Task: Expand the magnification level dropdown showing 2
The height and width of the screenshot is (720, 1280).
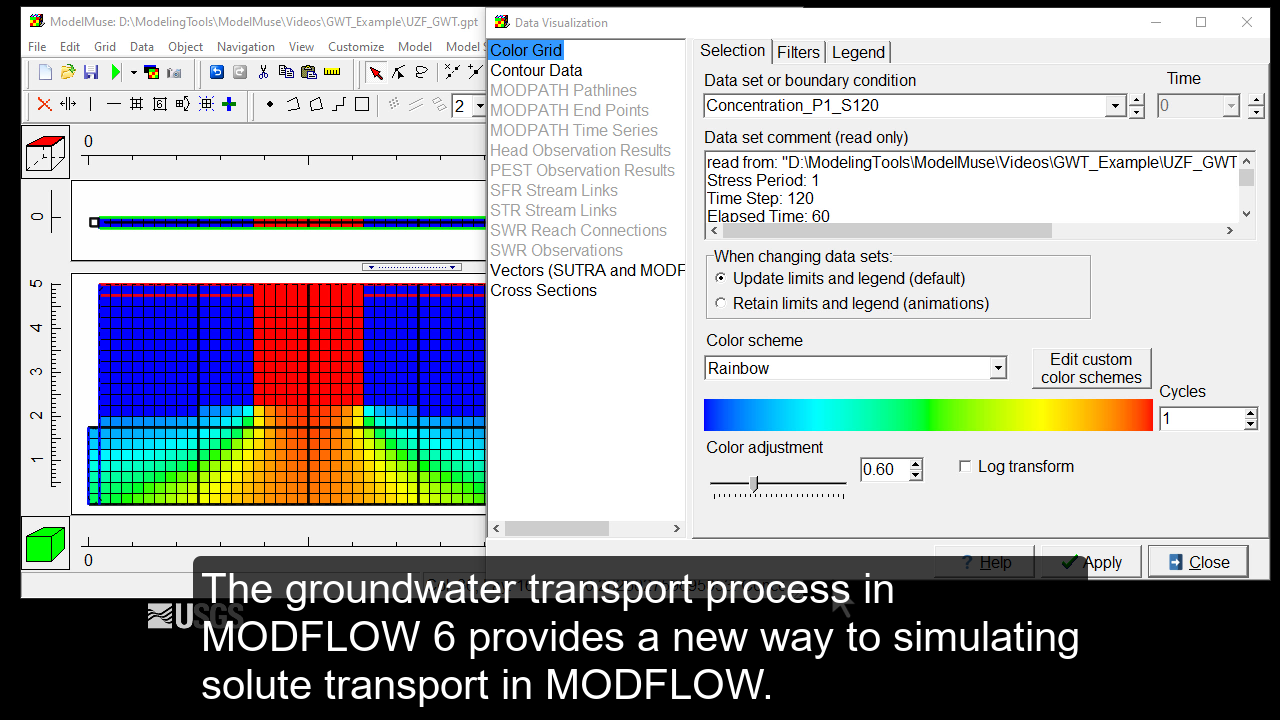Action: (x=480, y=105)
